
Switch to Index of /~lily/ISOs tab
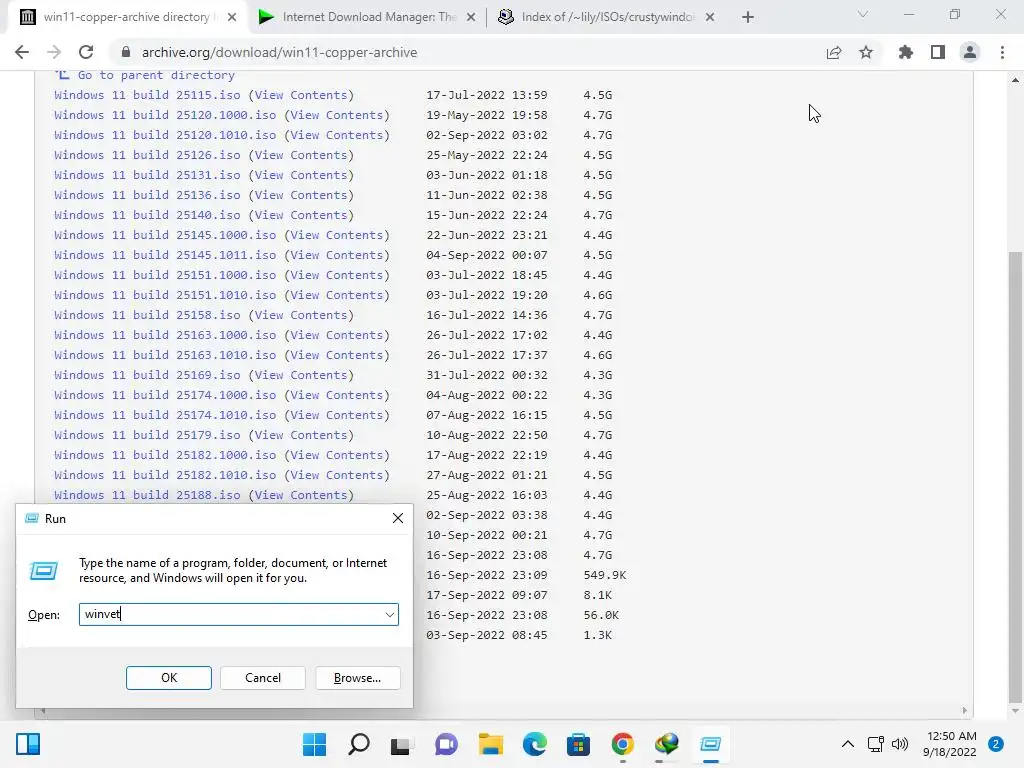click(x=606, y=17)
